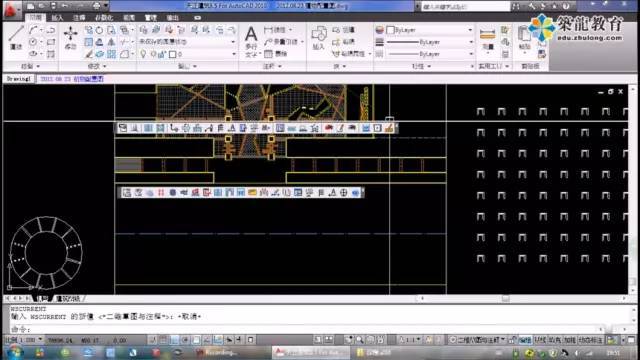The width and height of the screenshot is (640, 360).
Task: Click the Create block button
Action: [x=344, y=30]
